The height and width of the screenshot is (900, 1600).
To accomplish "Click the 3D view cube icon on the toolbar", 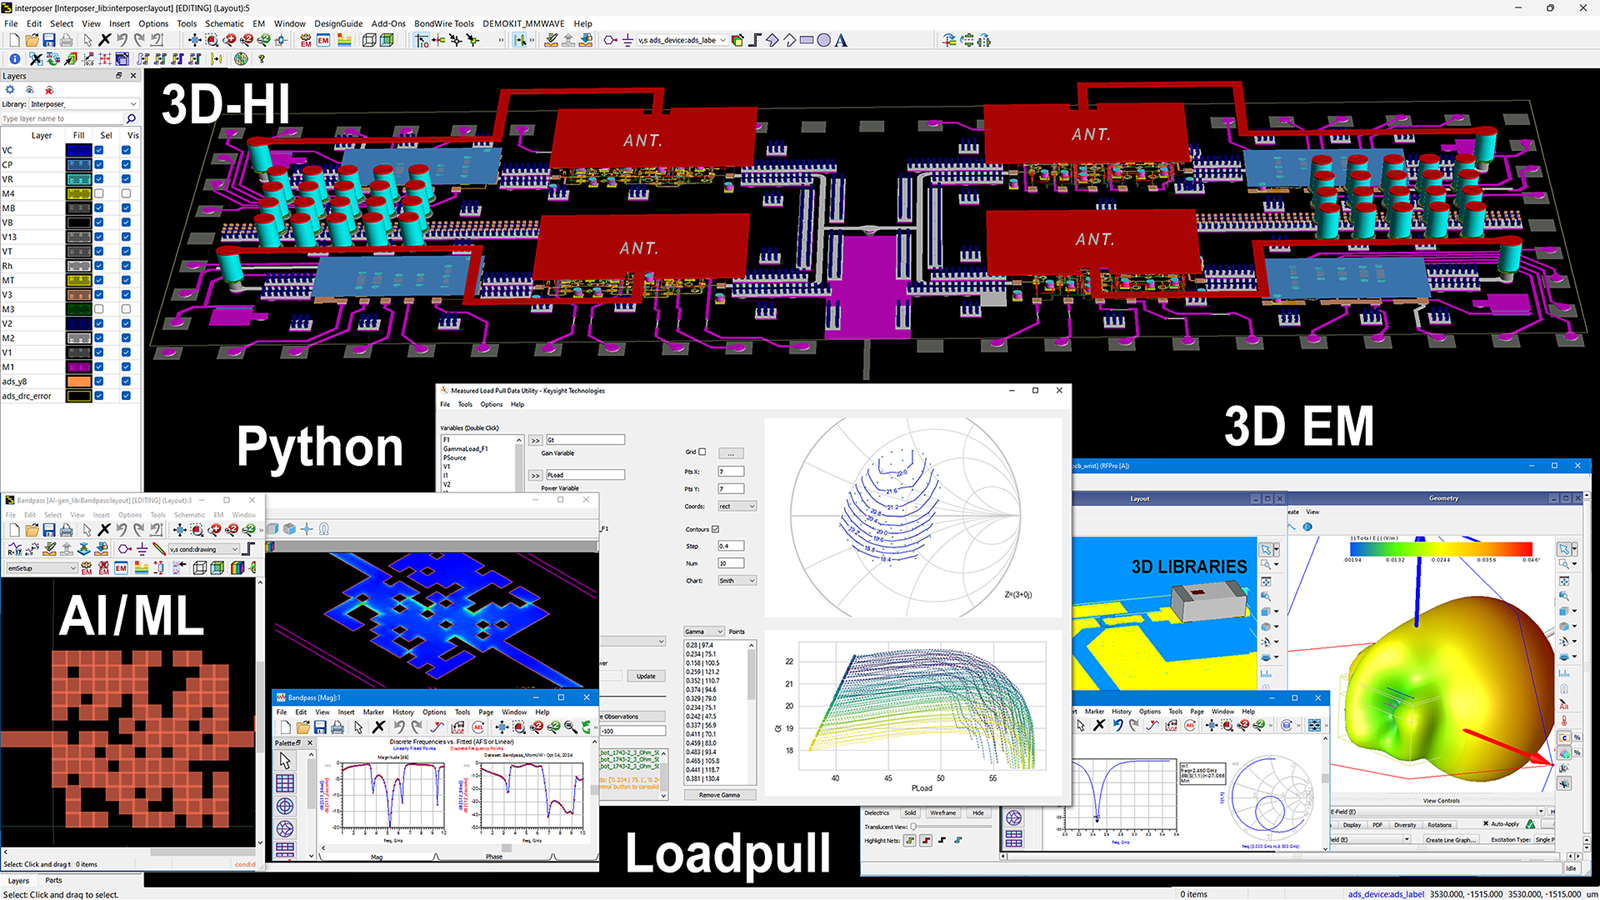I will (x=370, y=42).
